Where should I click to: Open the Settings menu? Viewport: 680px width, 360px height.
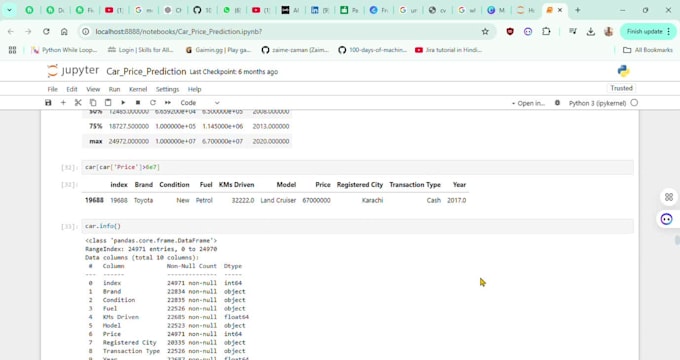[x=167, y=89]
